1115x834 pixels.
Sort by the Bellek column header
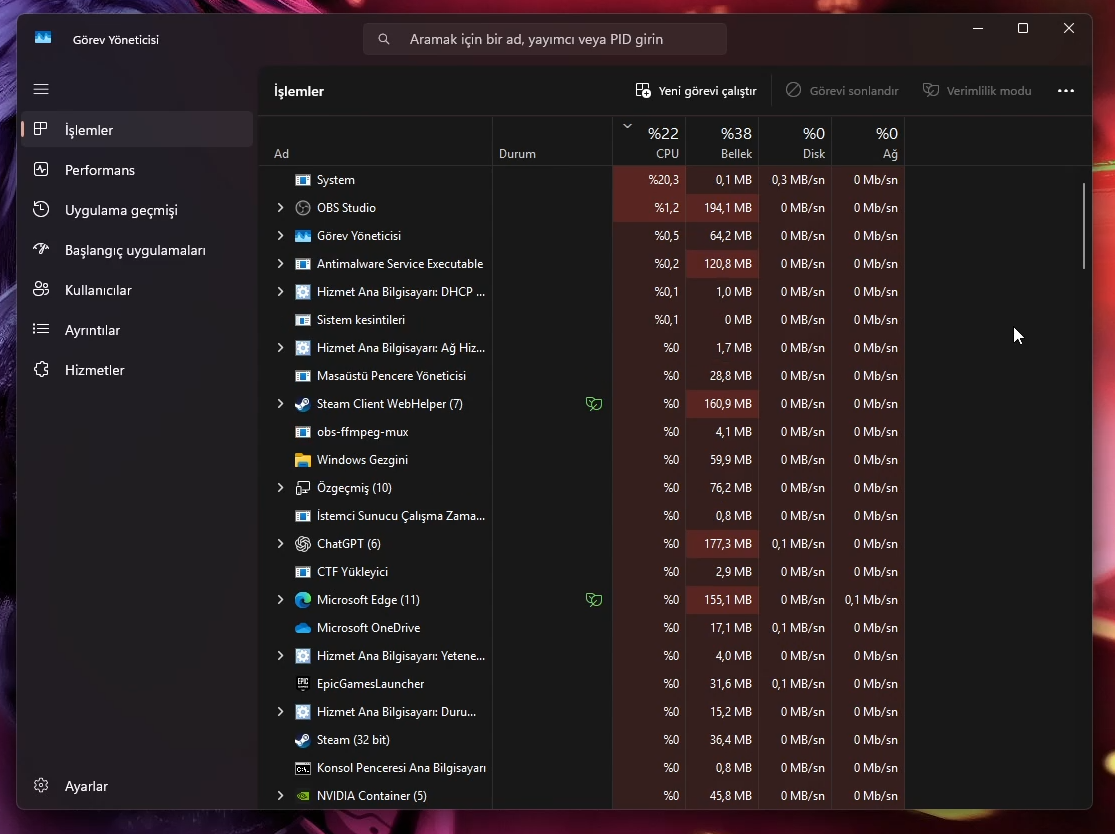click(x=722, y=141)
